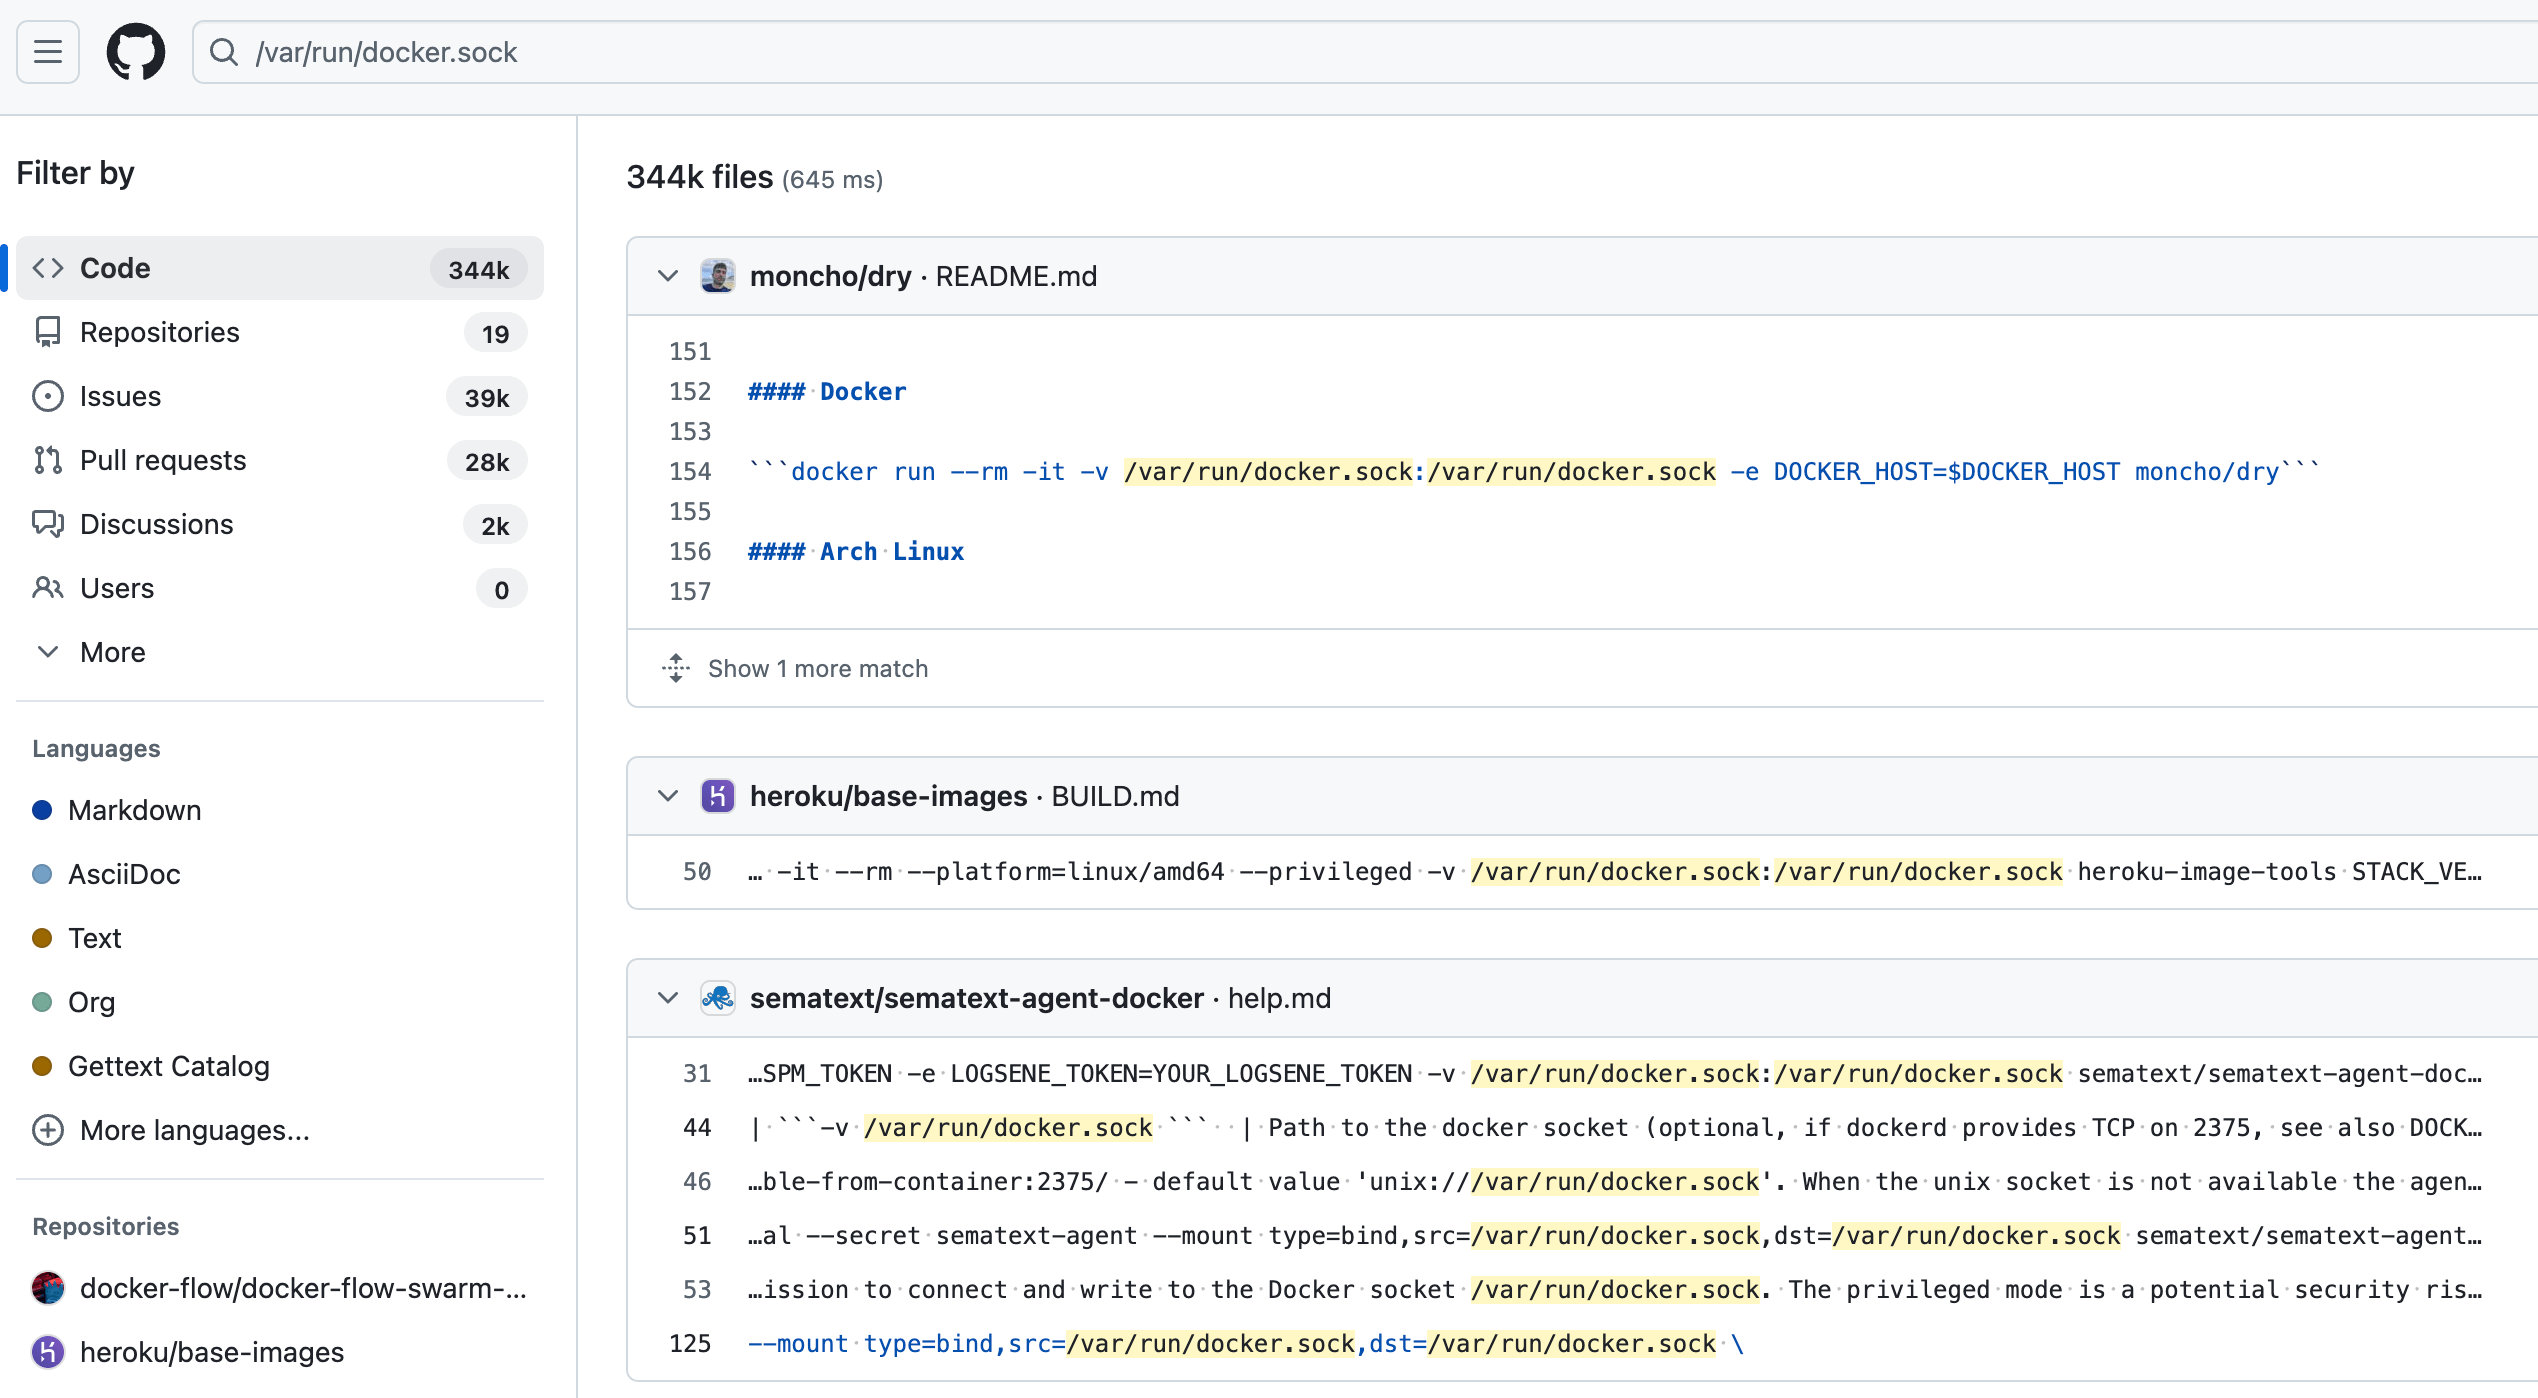Open README.md file in moncho/dry
Screen dimensions: 2538x1398
point(1016,276)
